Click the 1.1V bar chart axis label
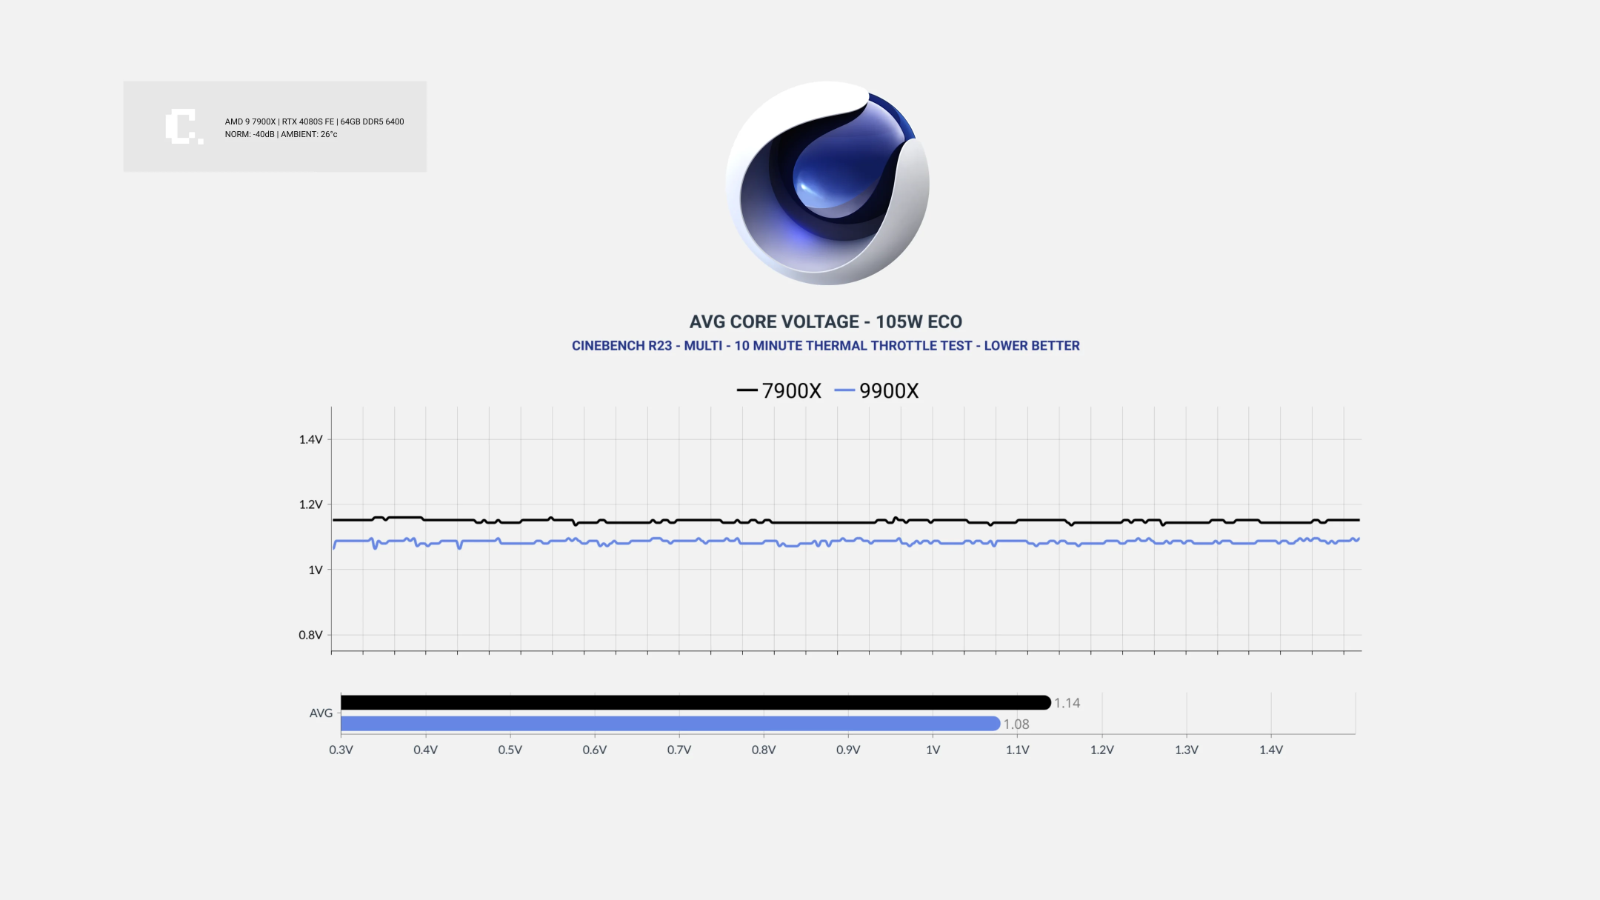Screen dimensions: 1600x900 coord(1017,750)
